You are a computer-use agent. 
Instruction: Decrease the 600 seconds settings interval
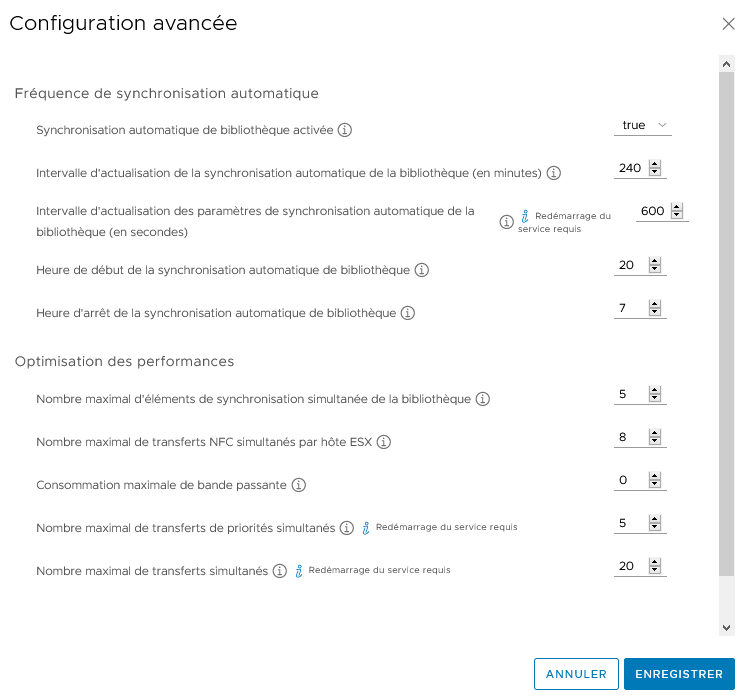(677, 215)
